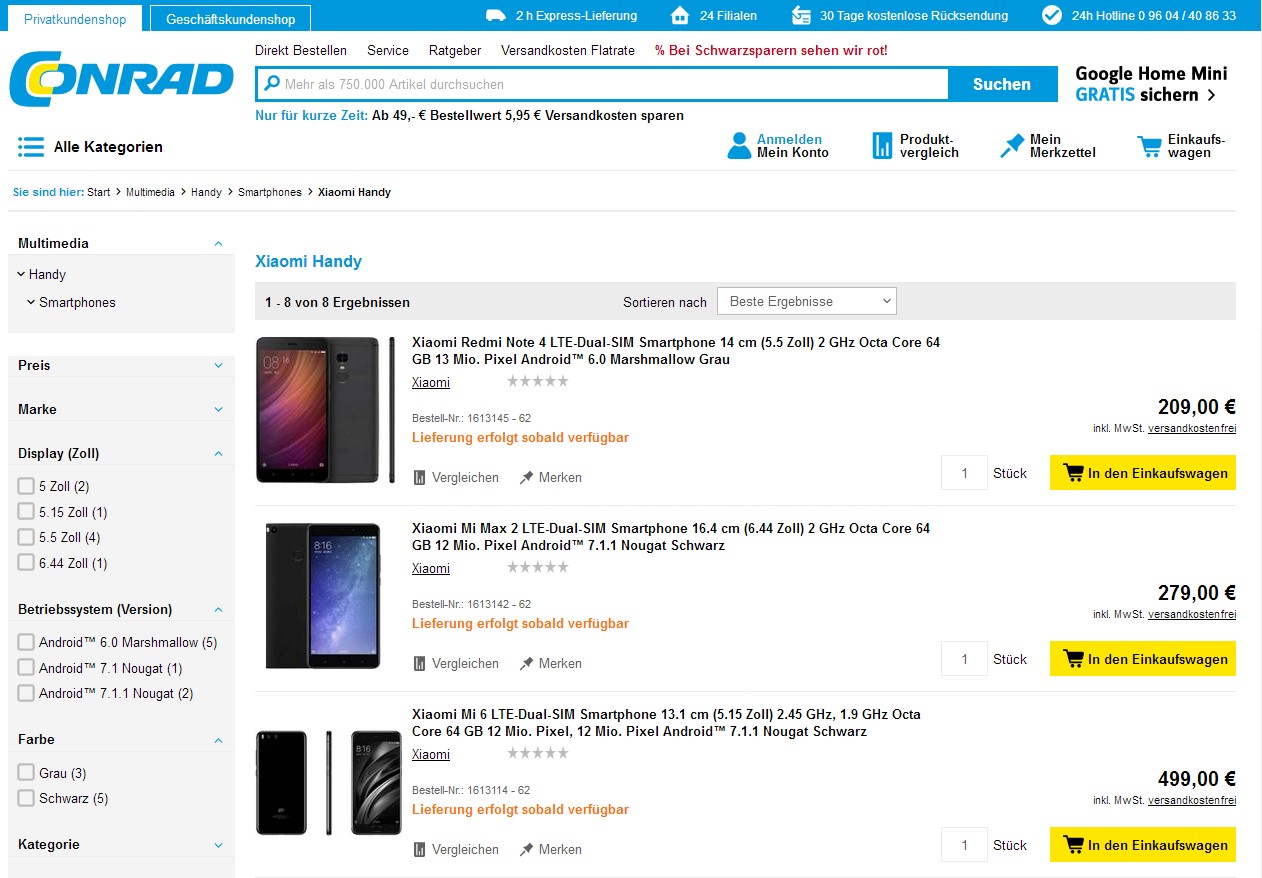Click the 24h Hotline checkmark icon

1051,15
